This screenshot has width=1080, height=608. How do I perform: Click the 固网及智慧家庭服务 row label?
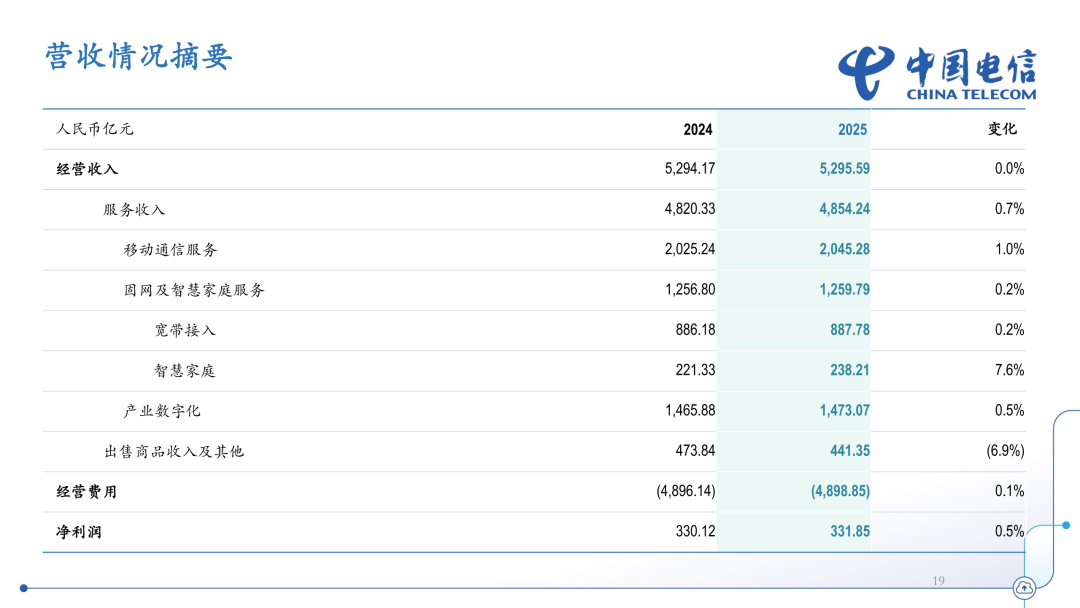coord(194,290)
